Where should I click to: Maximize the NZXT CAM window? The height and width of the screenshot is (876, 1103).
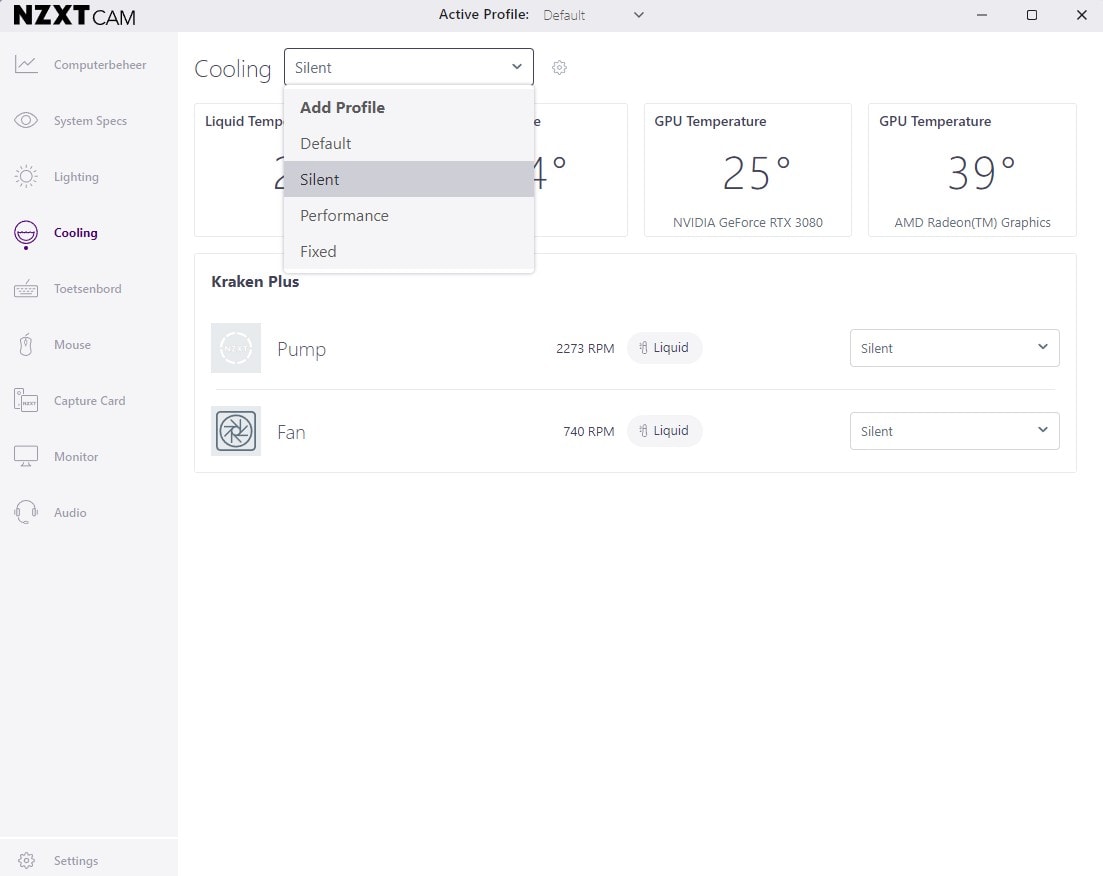1032,15
